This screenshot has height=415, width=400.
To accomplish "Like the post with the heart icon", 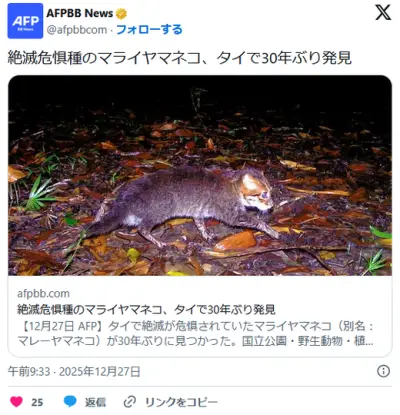I will click(16, 402).
